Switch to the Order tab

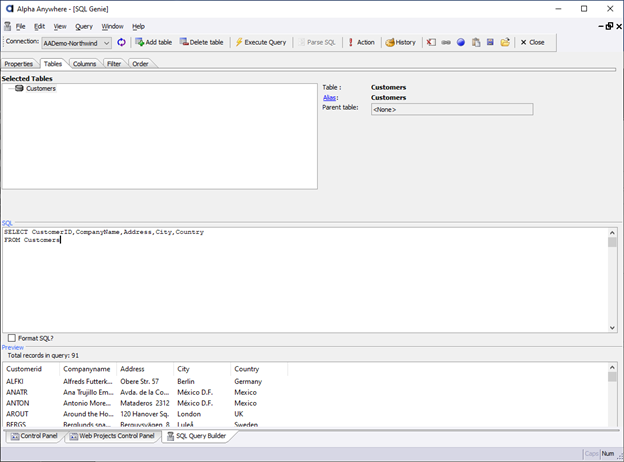point(140,64)
